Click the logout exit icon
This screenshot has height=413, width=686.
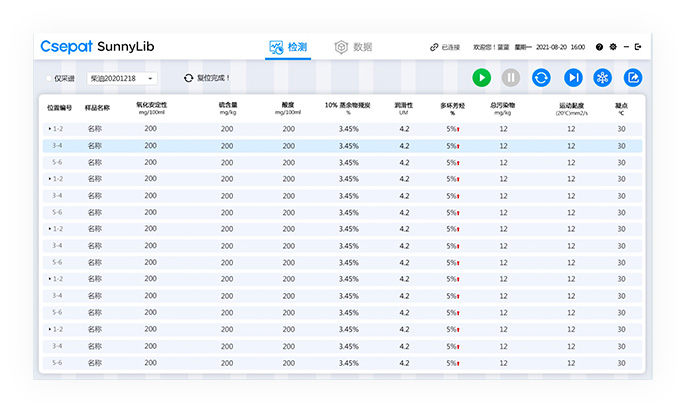[x=638, y=47]
